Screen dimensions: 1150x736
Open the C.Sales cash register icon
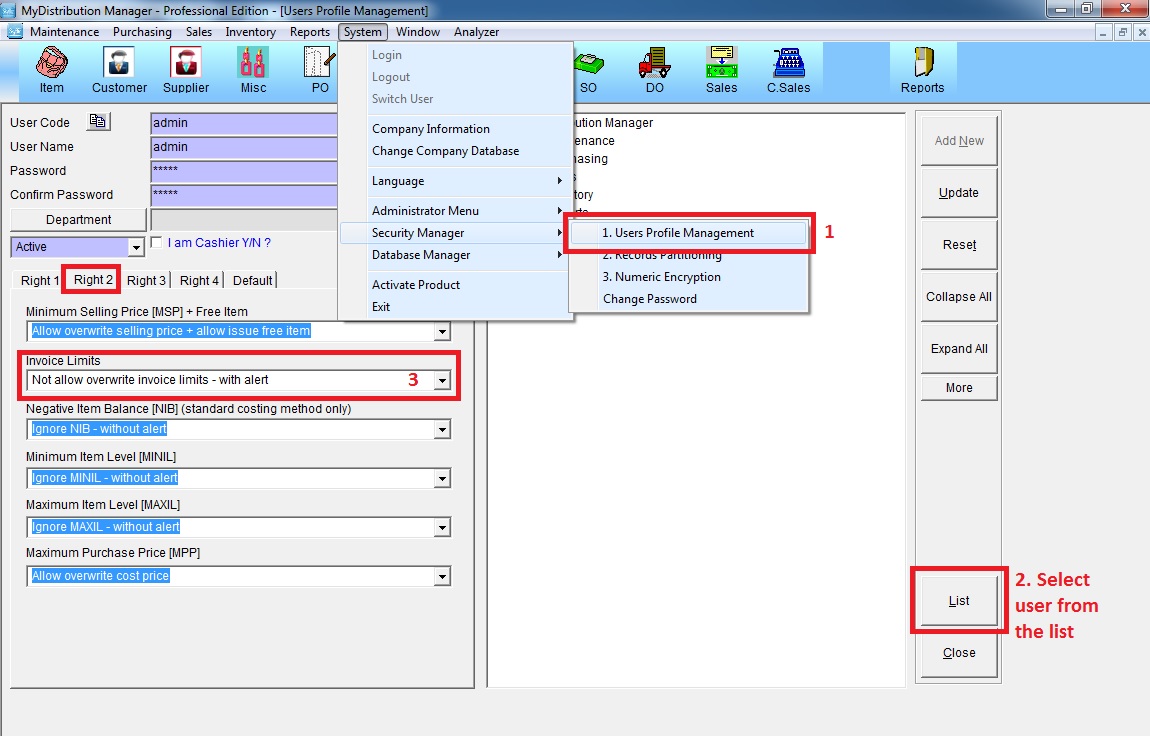[788, 70]
